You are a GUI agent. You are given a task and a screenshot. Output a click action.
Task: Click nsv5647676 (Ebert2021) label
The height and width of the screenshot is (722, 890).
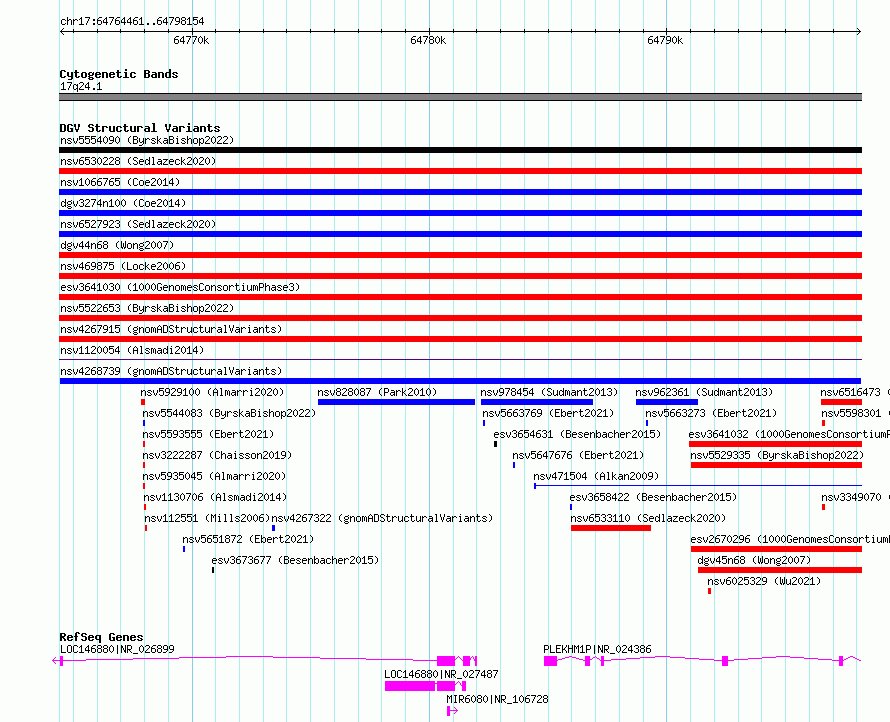pos(578,455)
